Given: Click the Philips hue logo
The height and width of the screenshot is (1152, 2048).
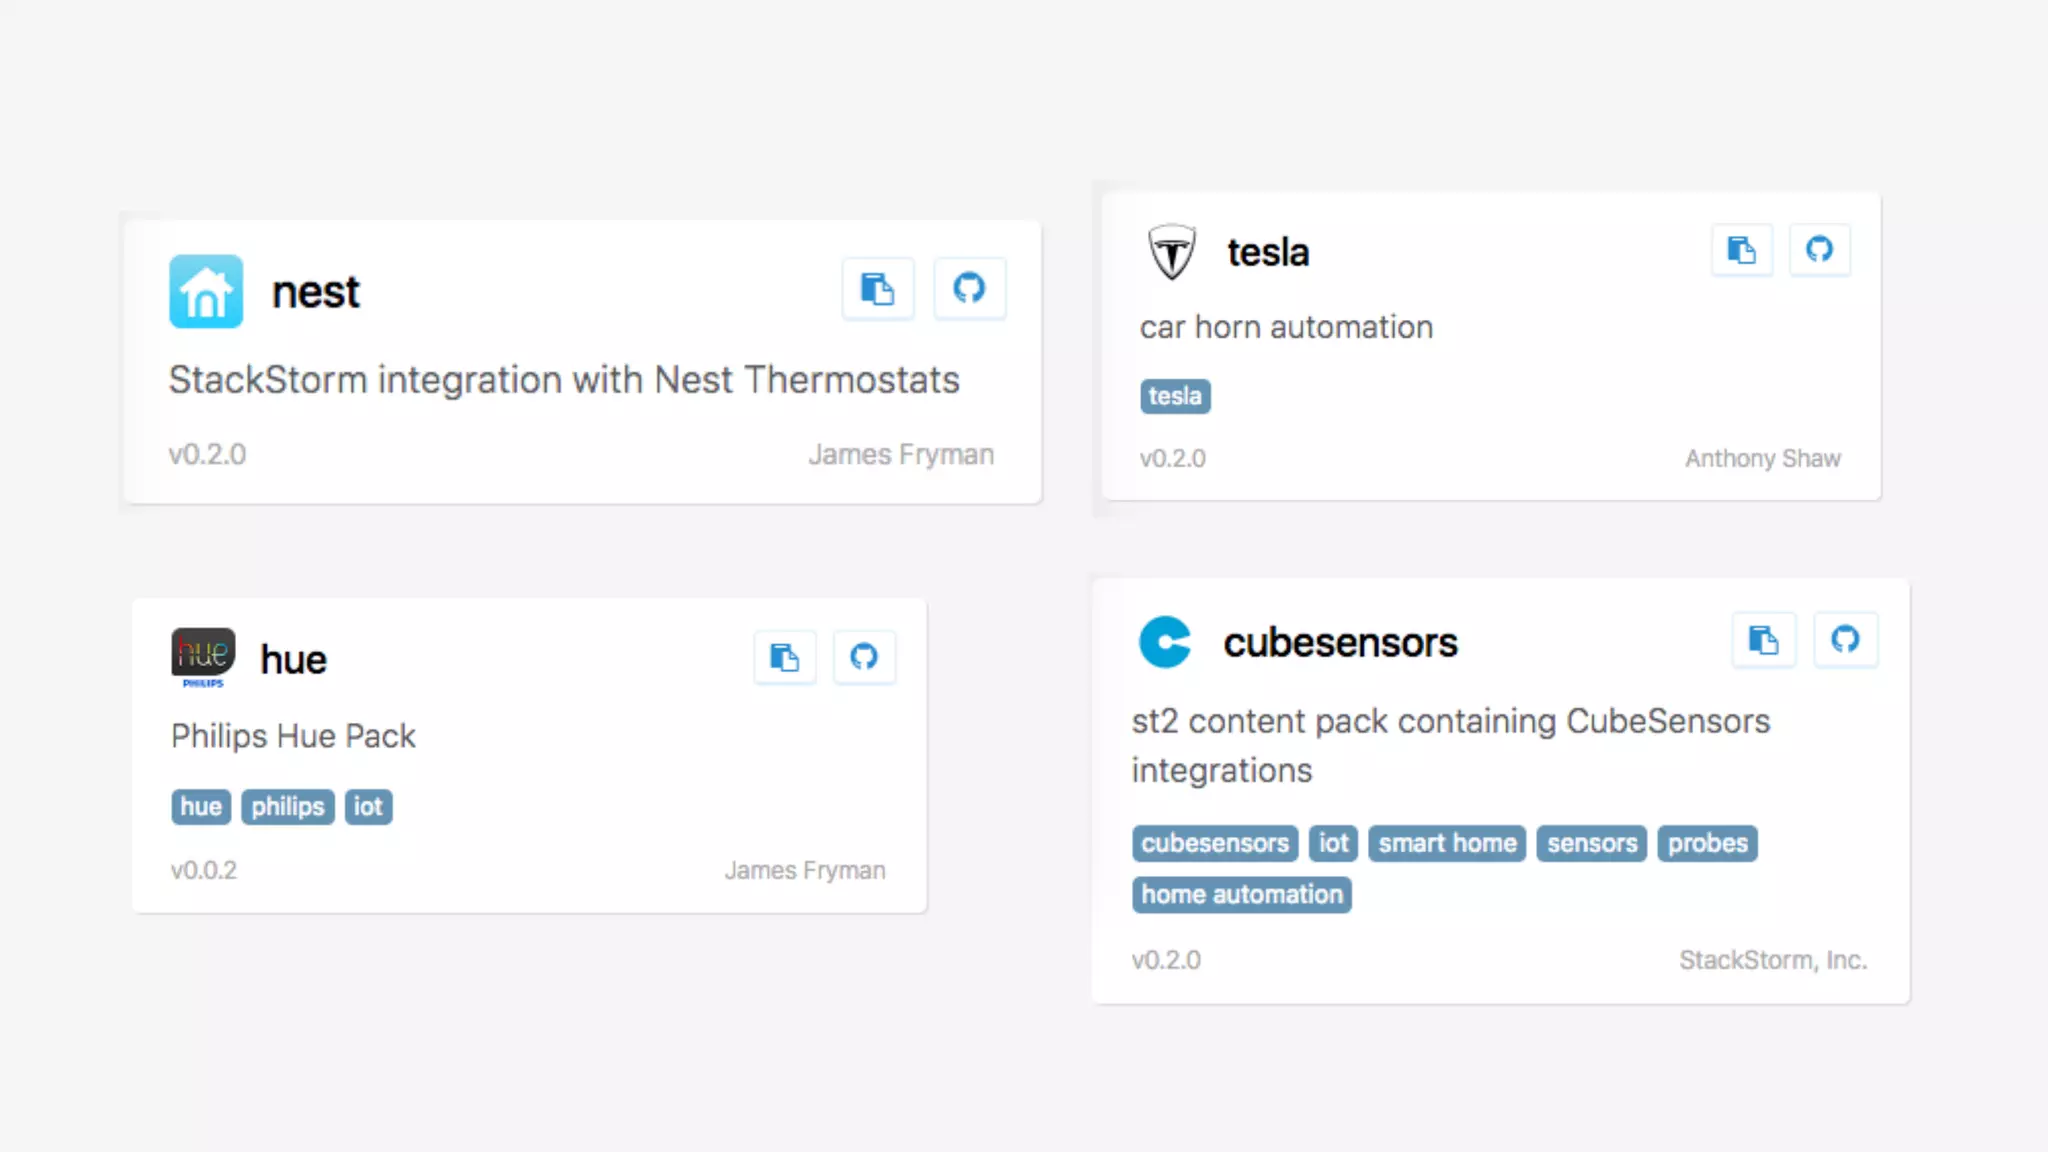Looking at the screenshot, I should pos(203,657).
